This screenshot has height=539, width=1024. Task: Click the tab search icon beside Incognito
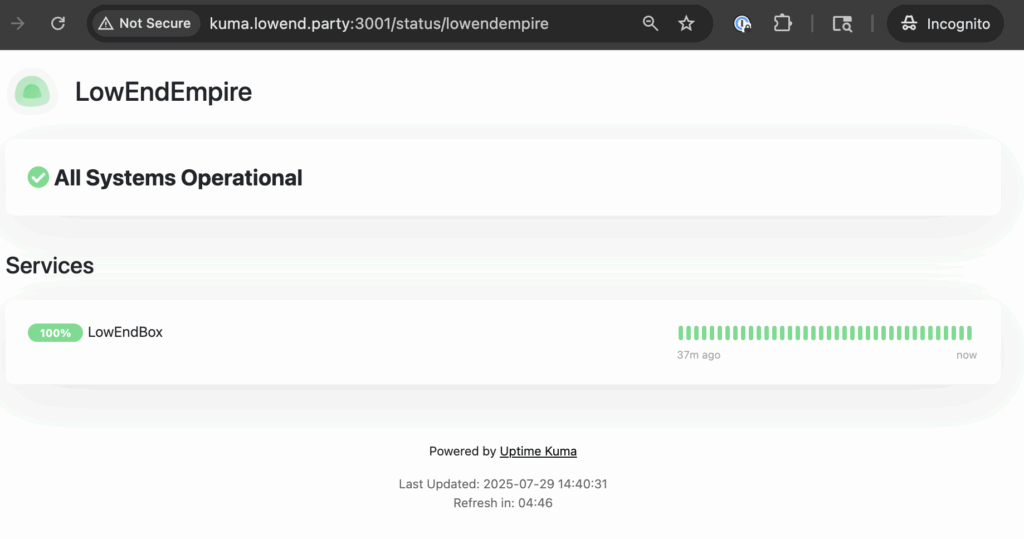coord(842,23)
